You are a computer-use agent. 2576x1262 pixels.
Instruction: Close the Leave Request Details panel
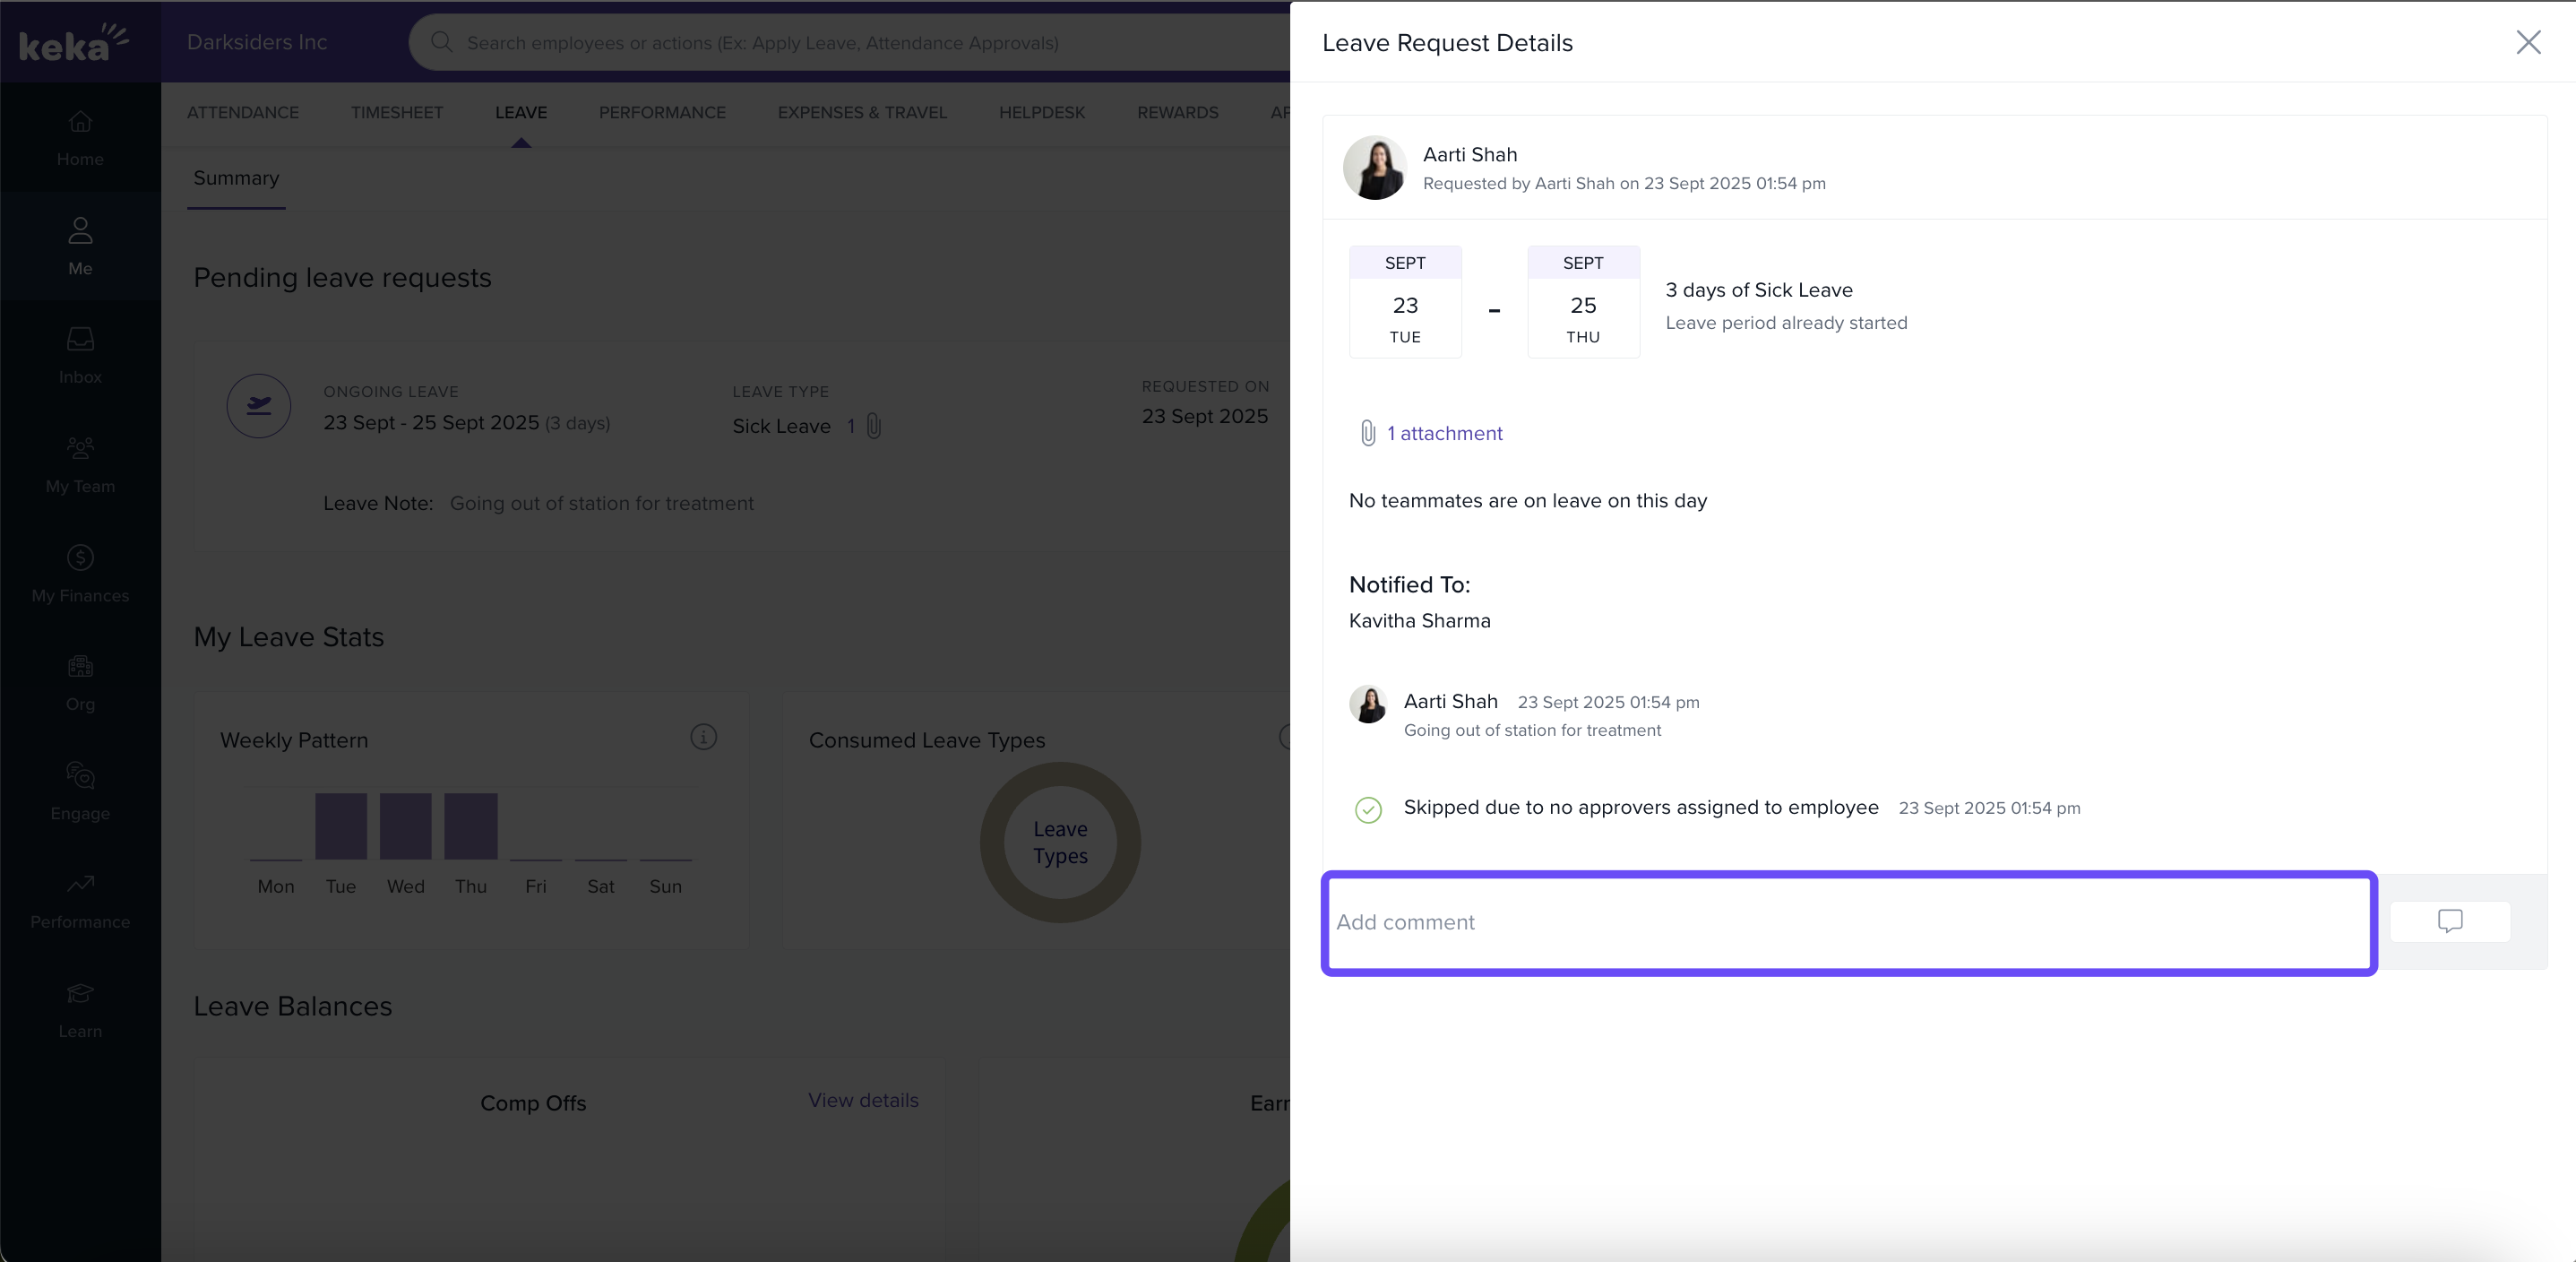click(2528, 42)
